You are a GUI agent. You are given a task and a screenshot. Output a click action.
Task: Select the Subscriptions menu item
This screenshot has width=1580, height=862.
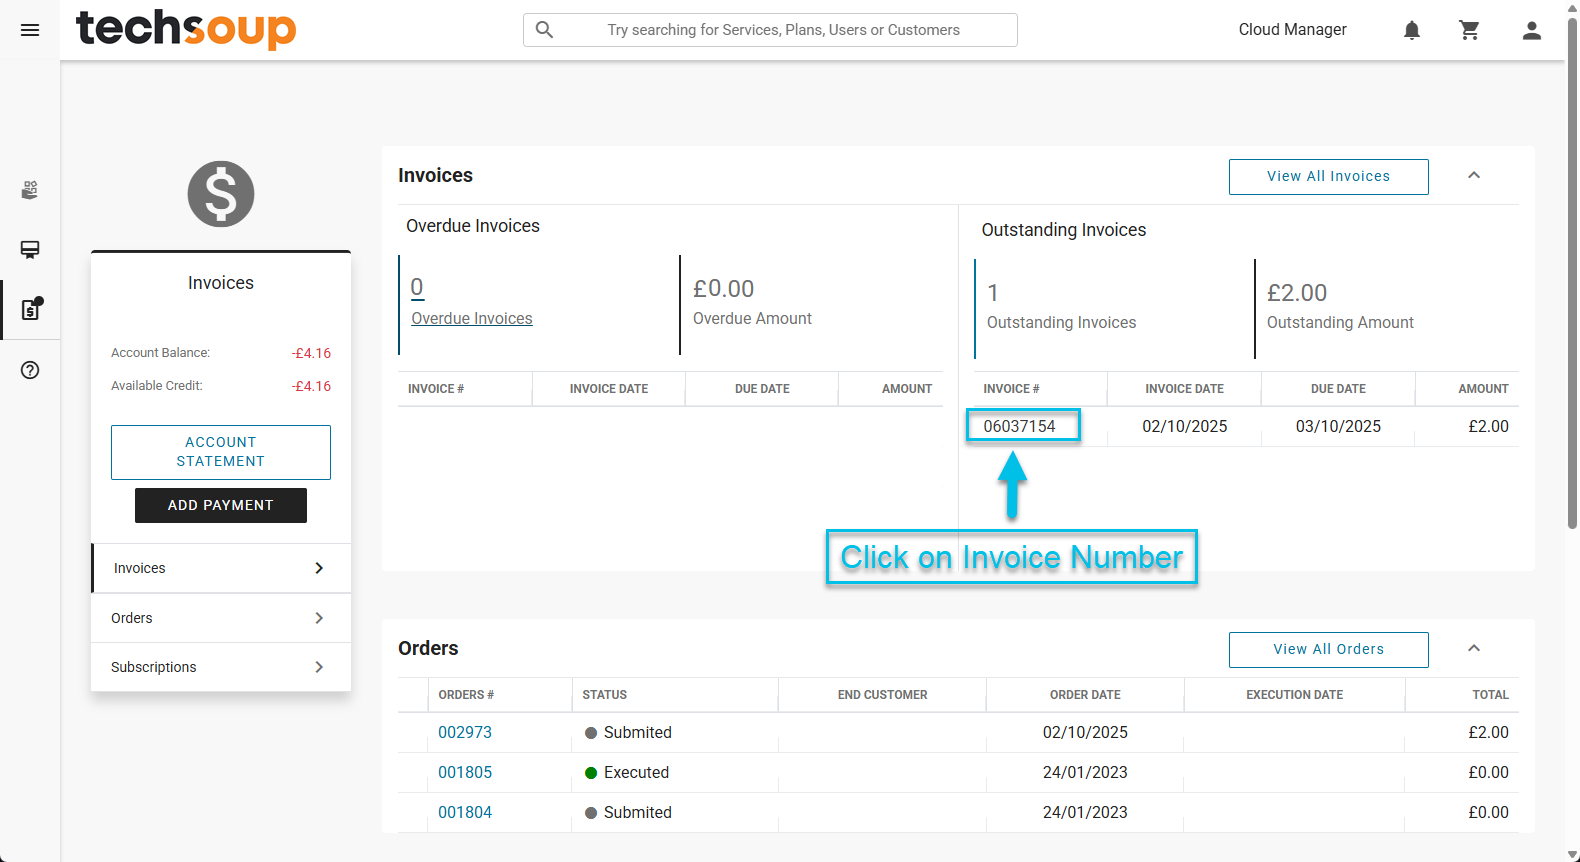point(221,667)
